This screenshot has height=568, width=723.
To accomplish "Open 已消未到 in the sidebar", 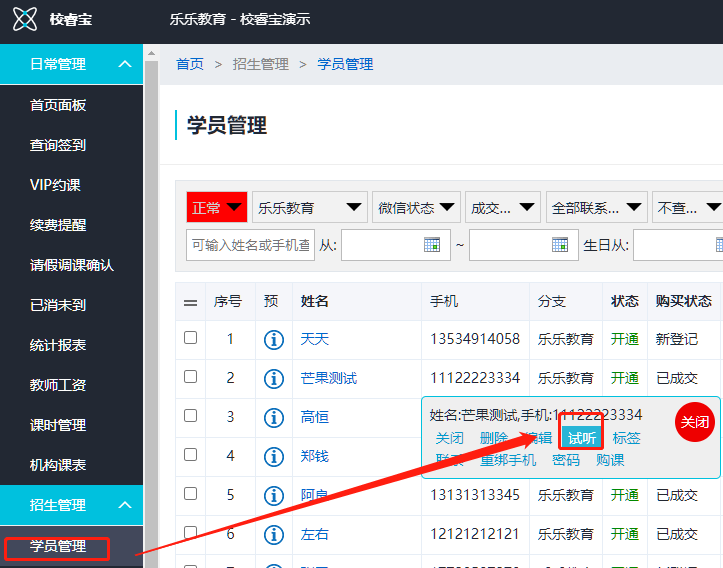I will (58, 305).
